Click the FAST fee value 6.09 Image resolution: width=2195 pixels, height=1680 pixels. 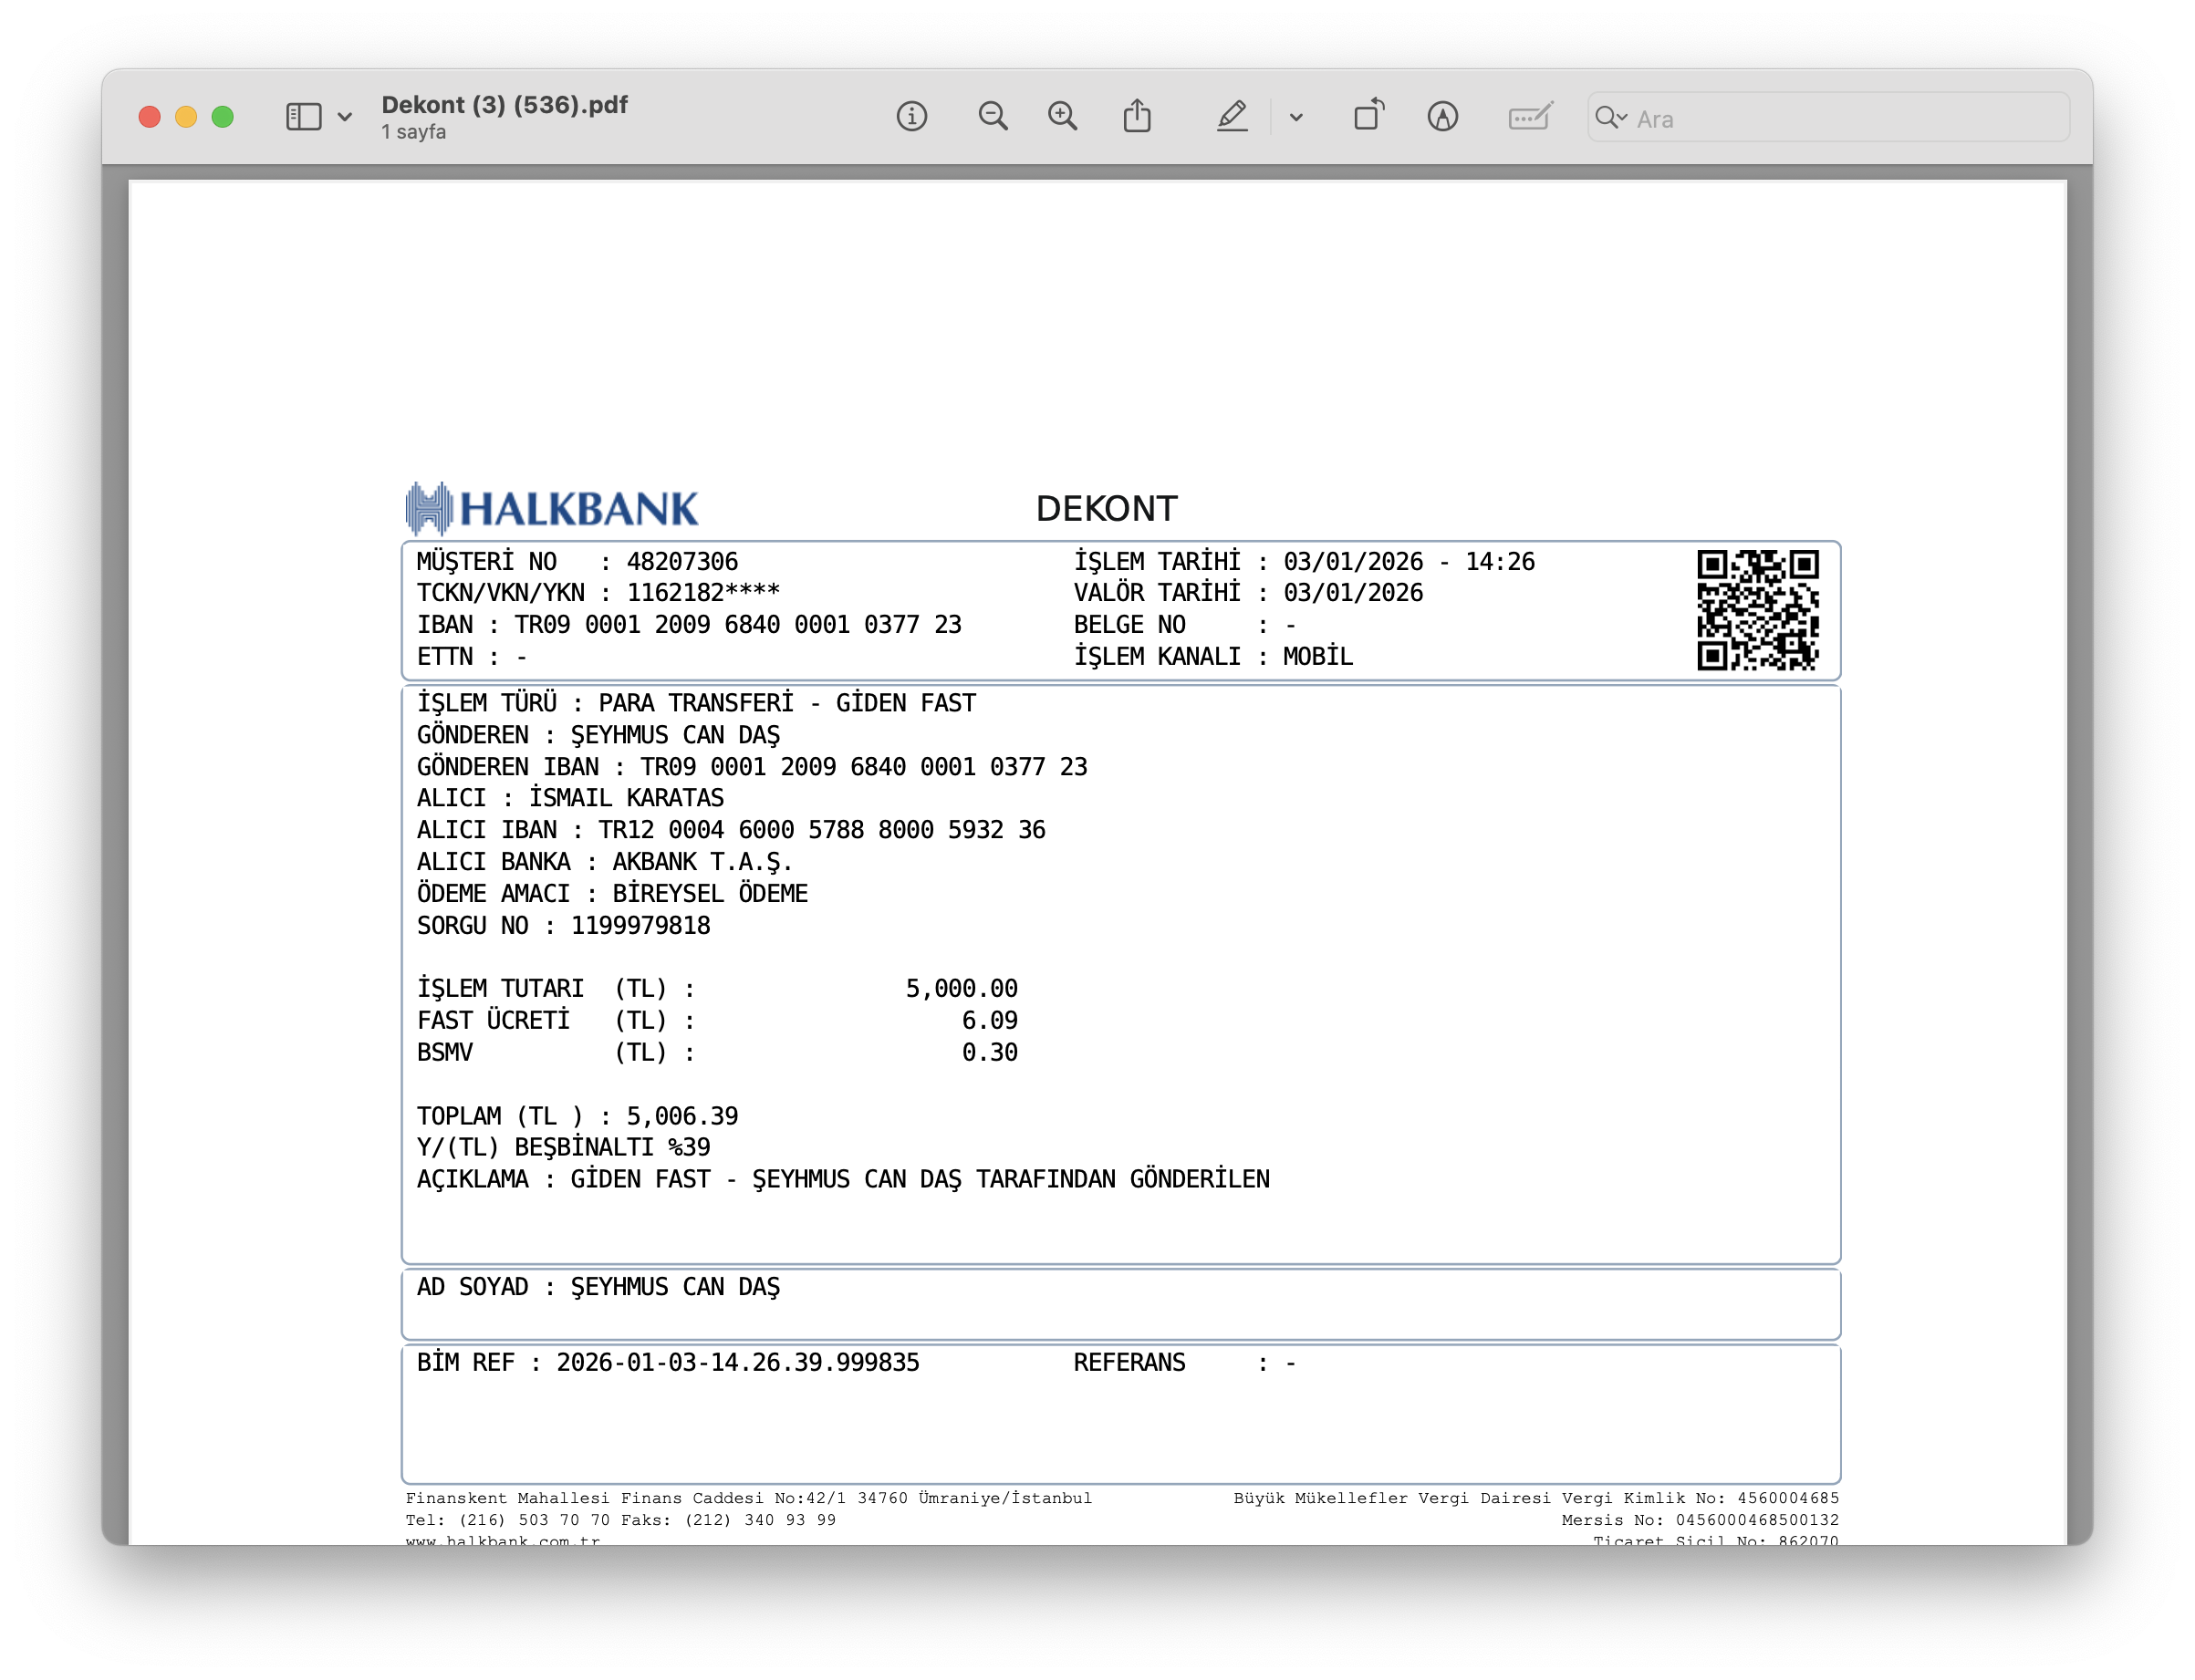click(990, 1021)
